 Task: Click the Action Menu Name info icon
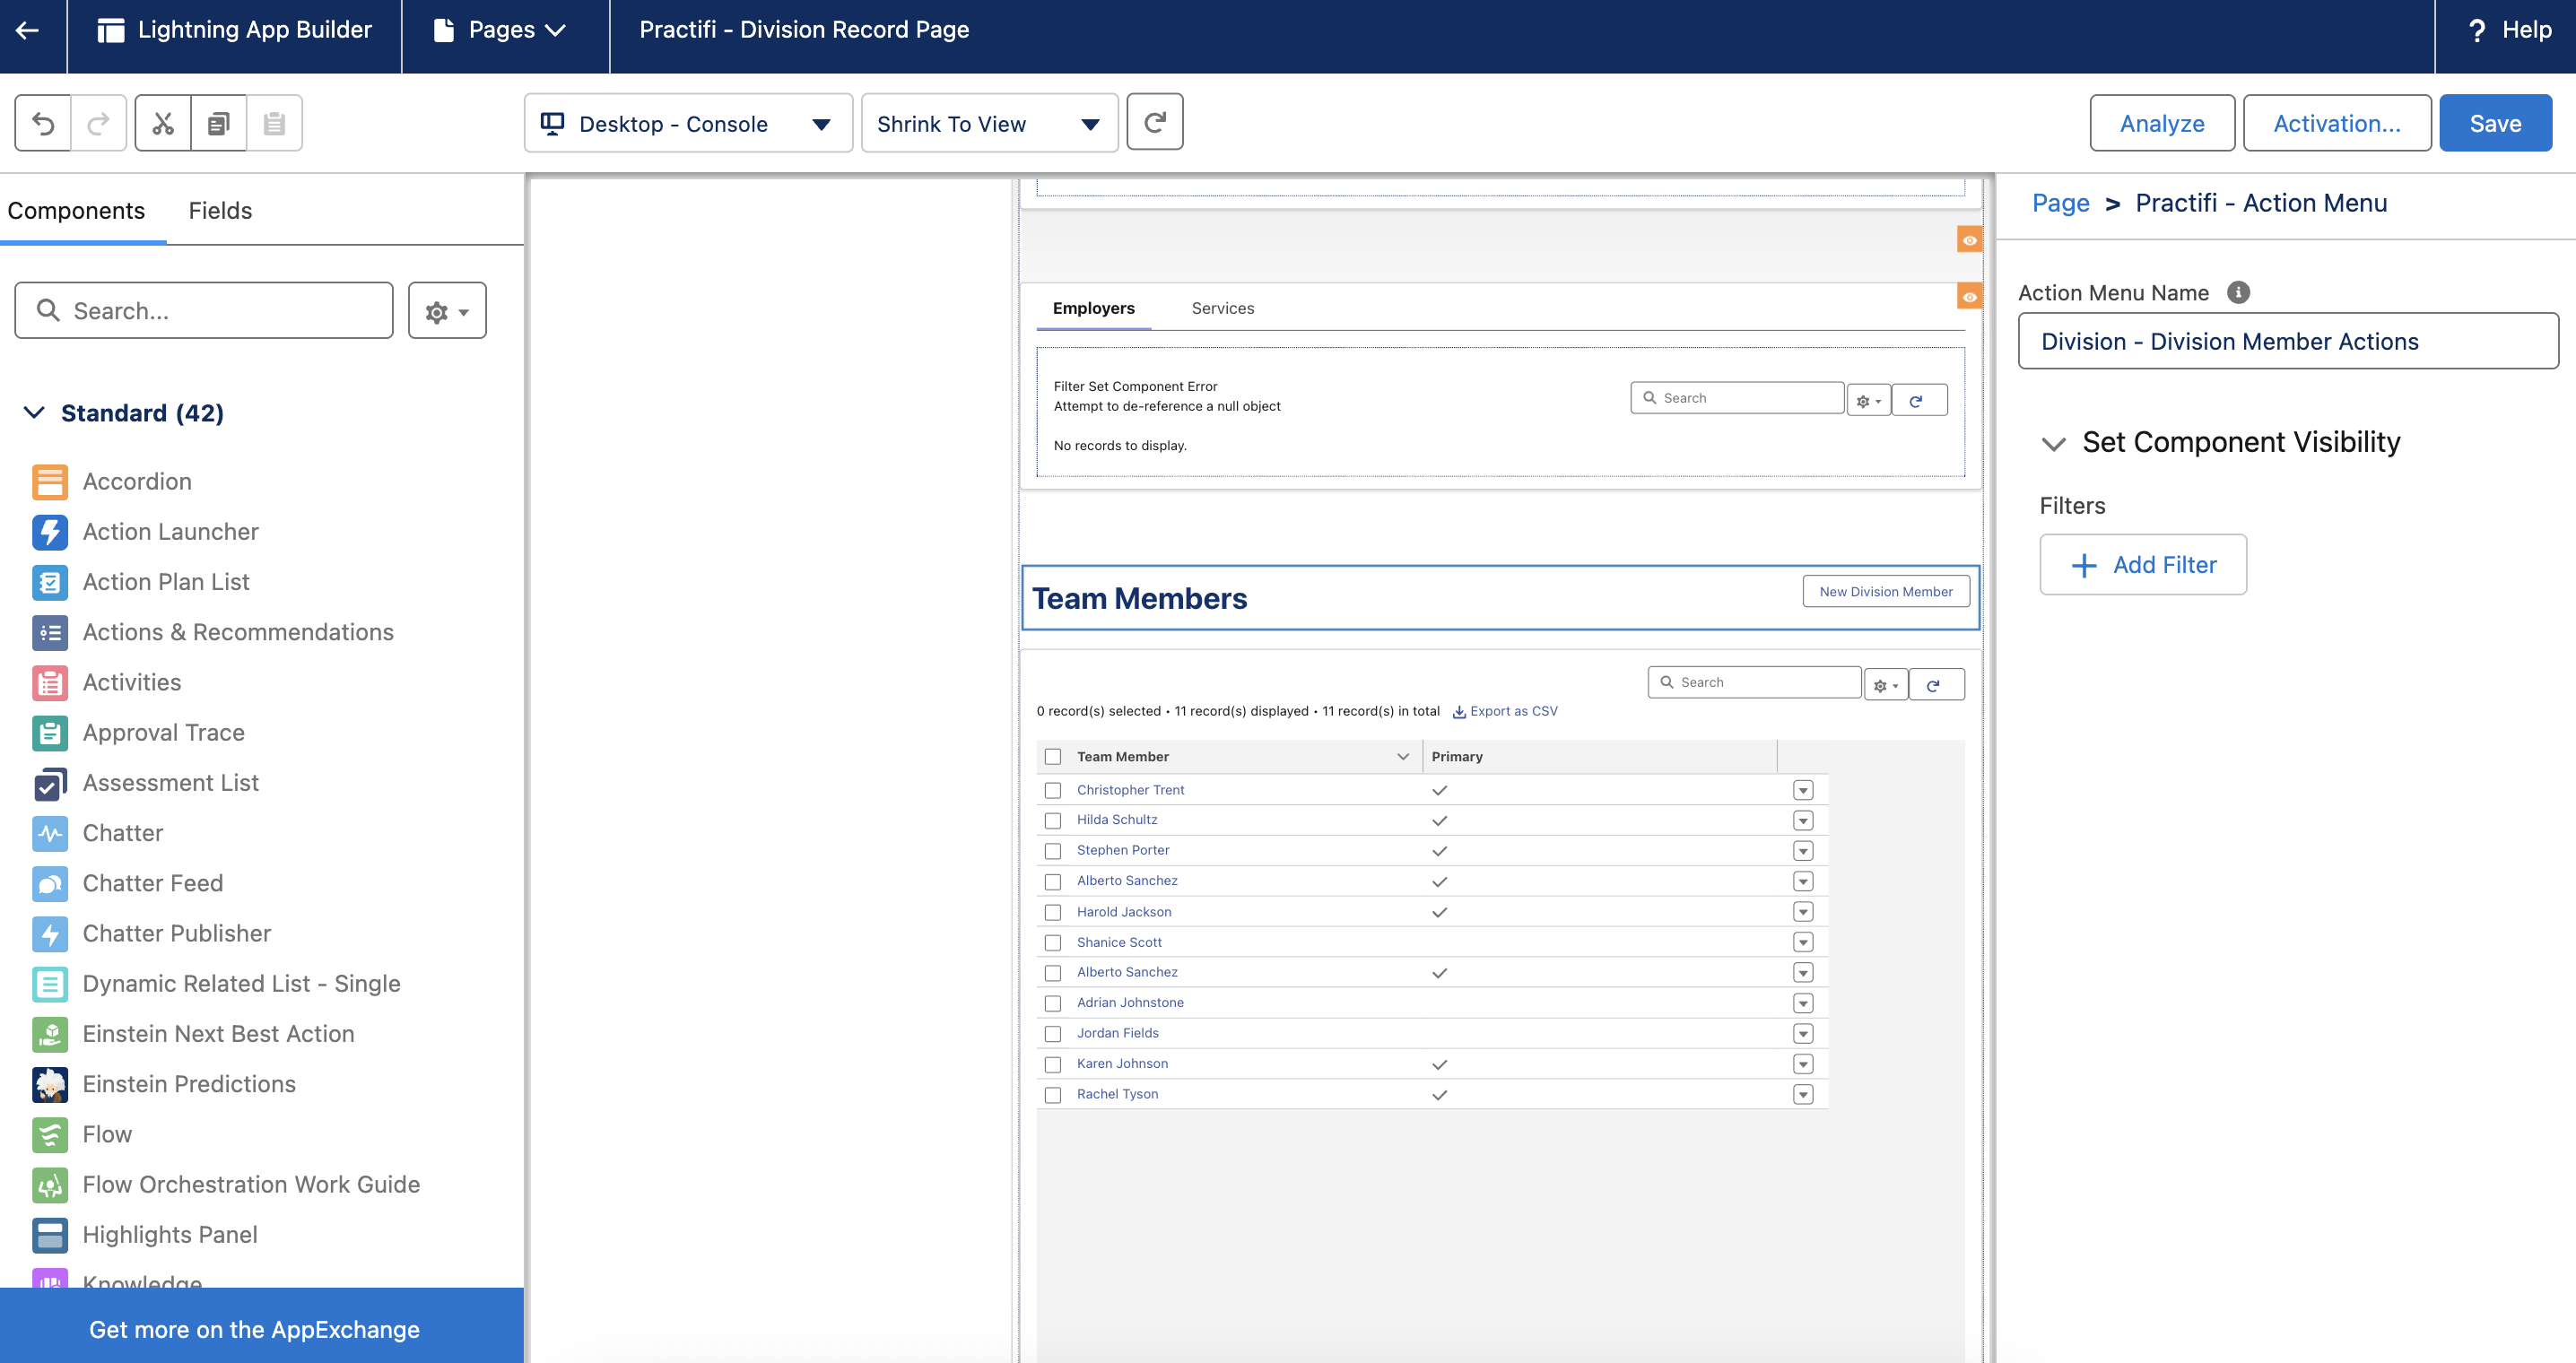click(2238, 292)
